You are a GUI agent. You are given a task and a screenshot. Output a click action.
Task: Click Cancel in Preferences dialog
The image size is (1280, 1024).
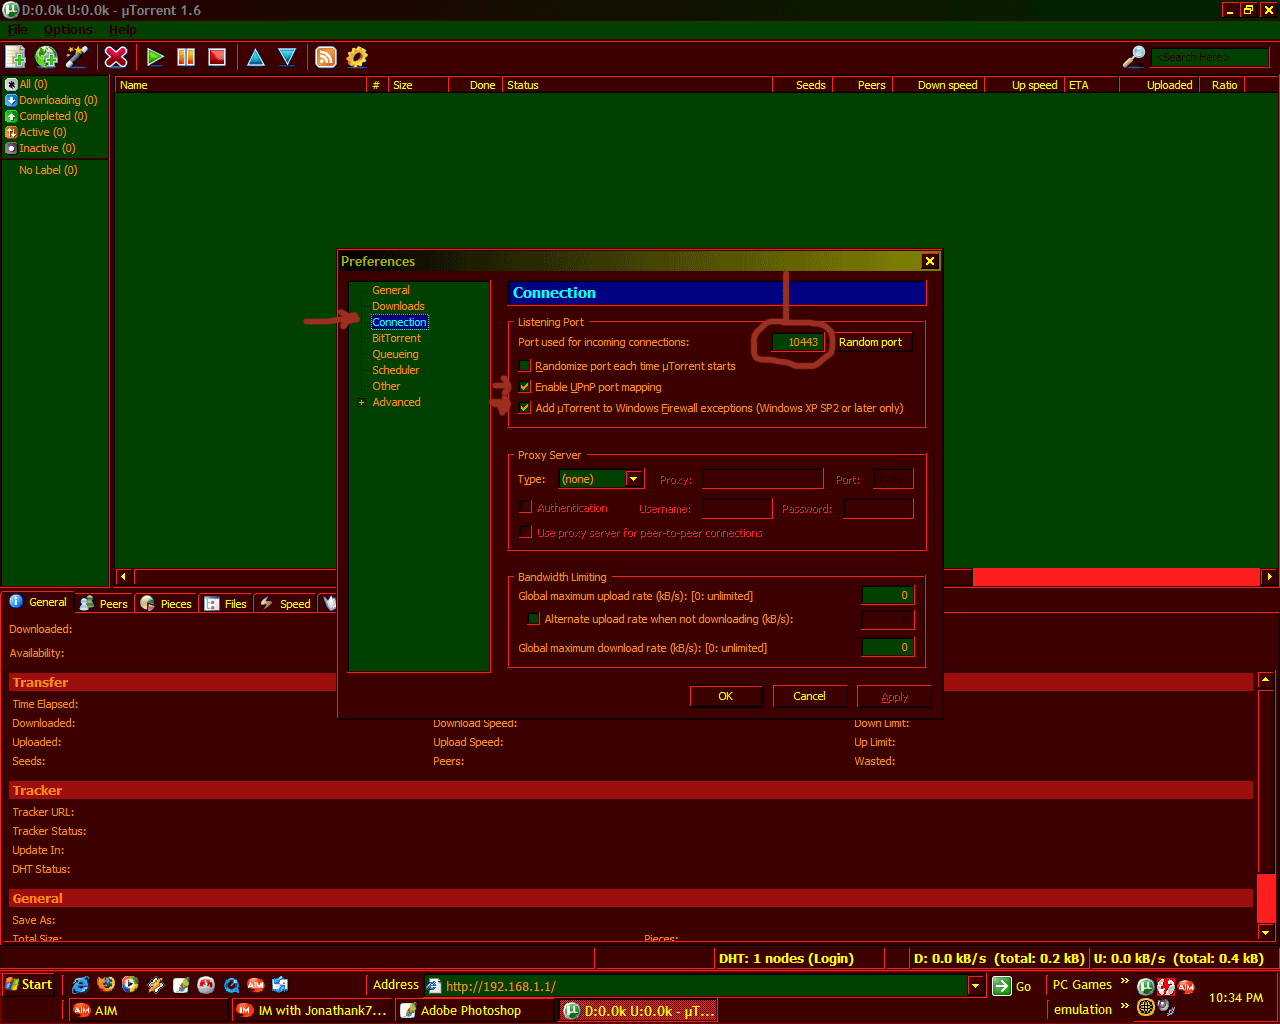click(809, 696)
